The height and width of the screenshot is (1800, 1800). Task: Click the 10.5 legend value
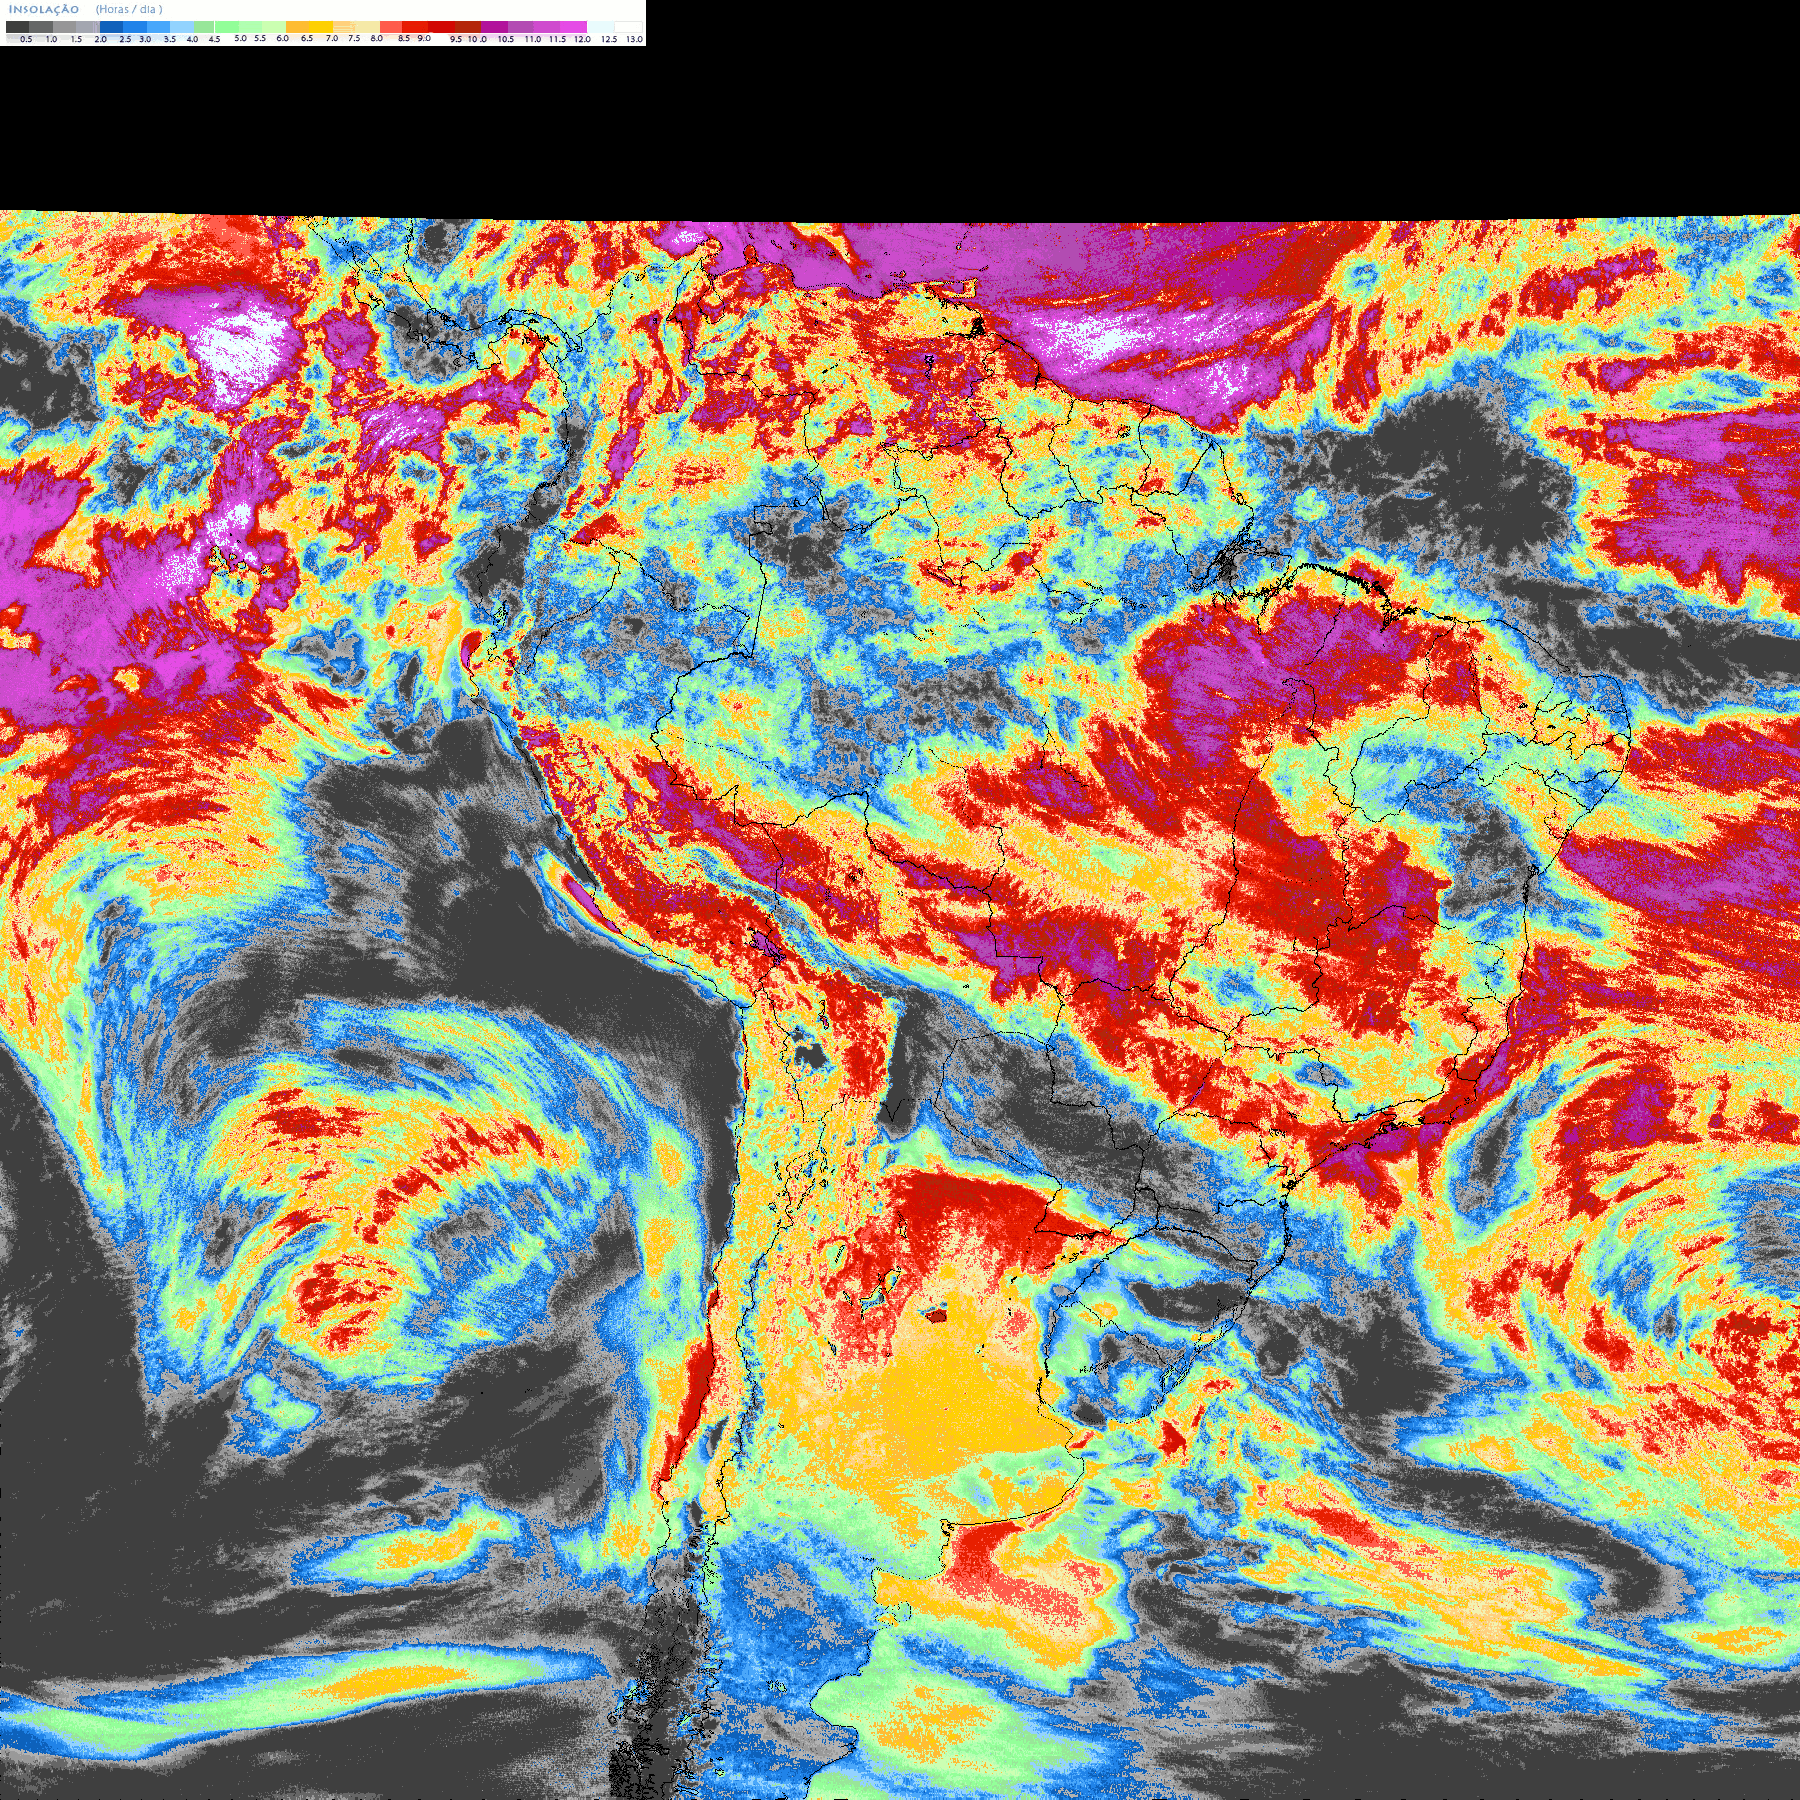pos(506,39)
